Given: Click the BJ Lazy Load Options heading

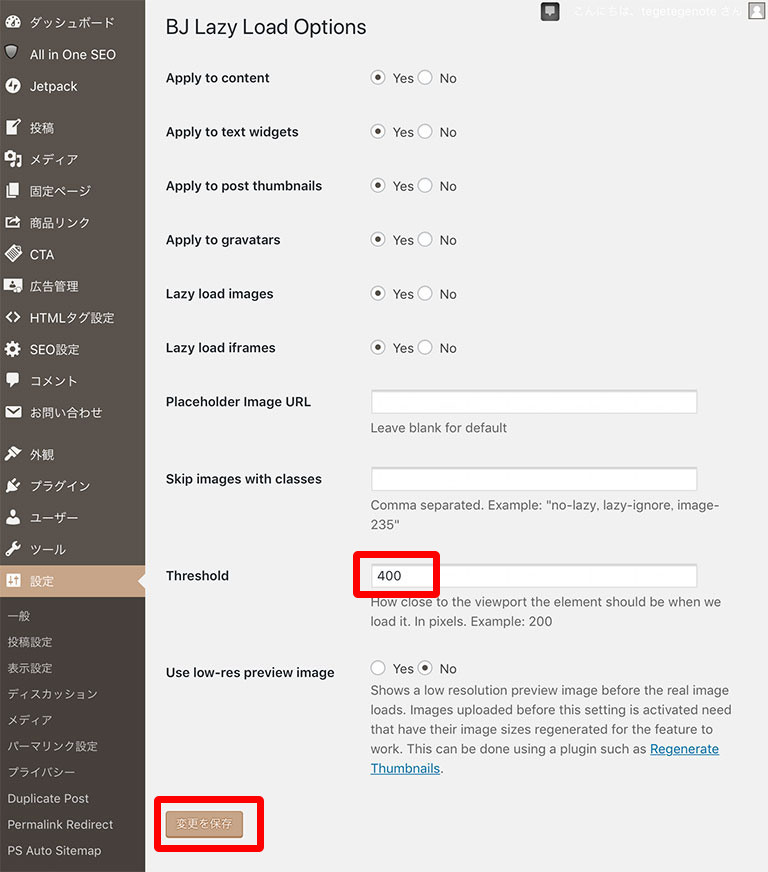Looking at the screenshot, I should 266,27.
